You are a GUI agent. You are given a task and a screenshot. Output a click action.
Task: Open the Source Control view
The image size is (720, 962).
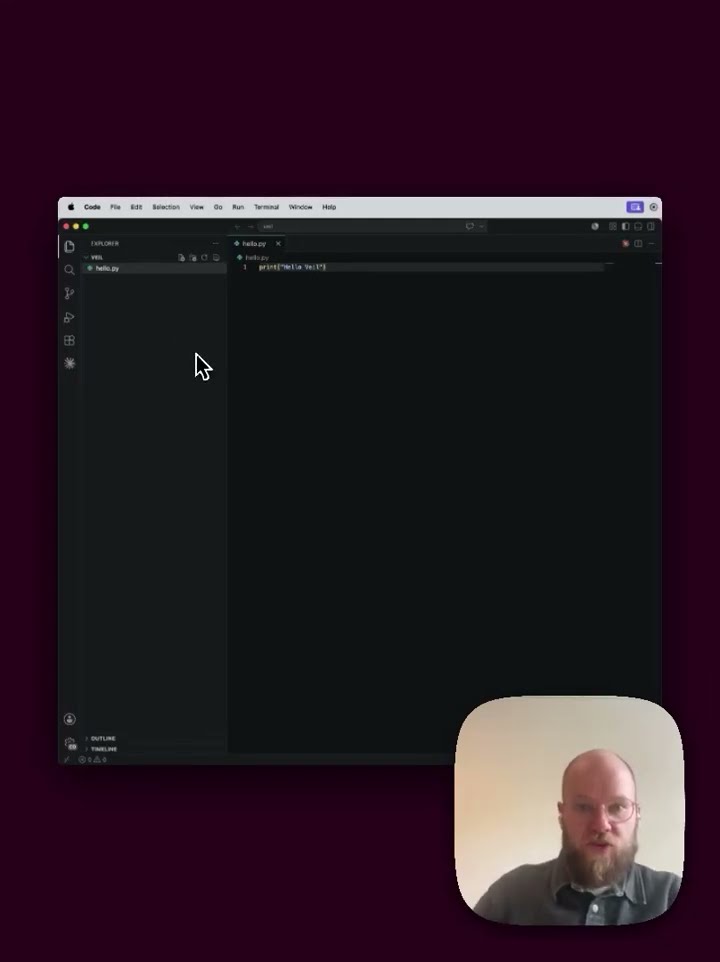click(69, 294)
